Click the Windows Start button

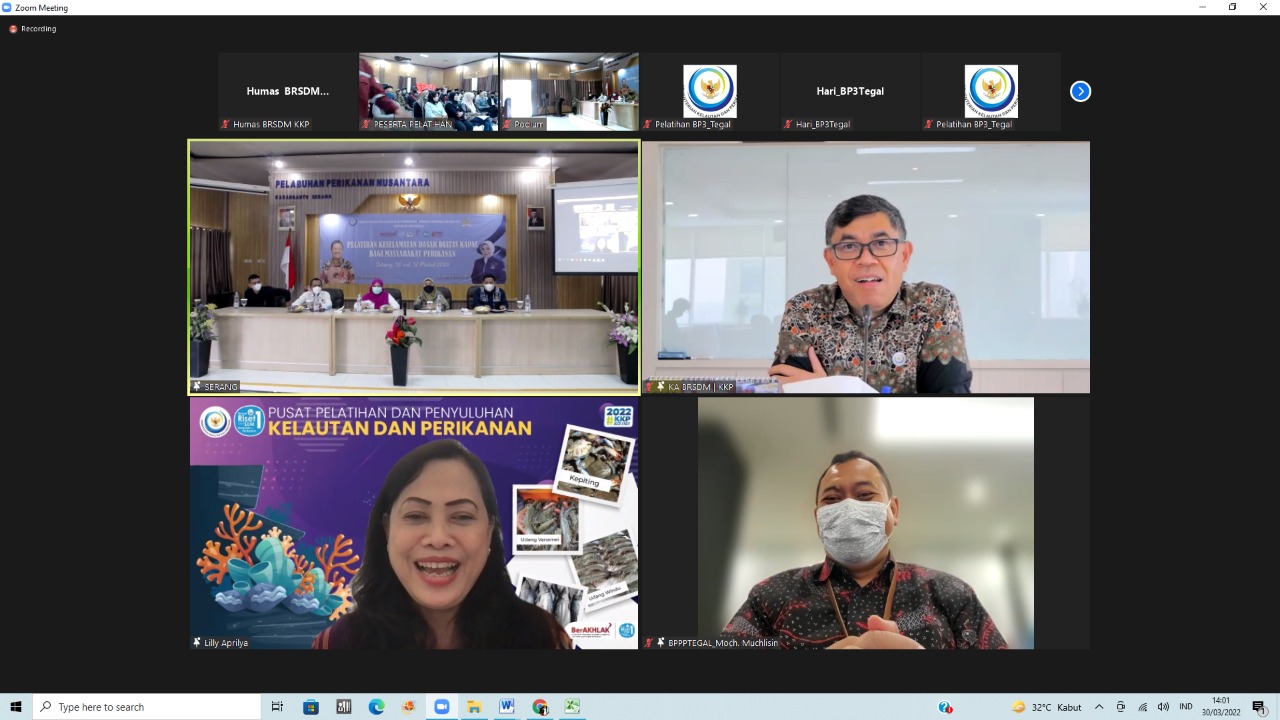(x=16, y=707)
